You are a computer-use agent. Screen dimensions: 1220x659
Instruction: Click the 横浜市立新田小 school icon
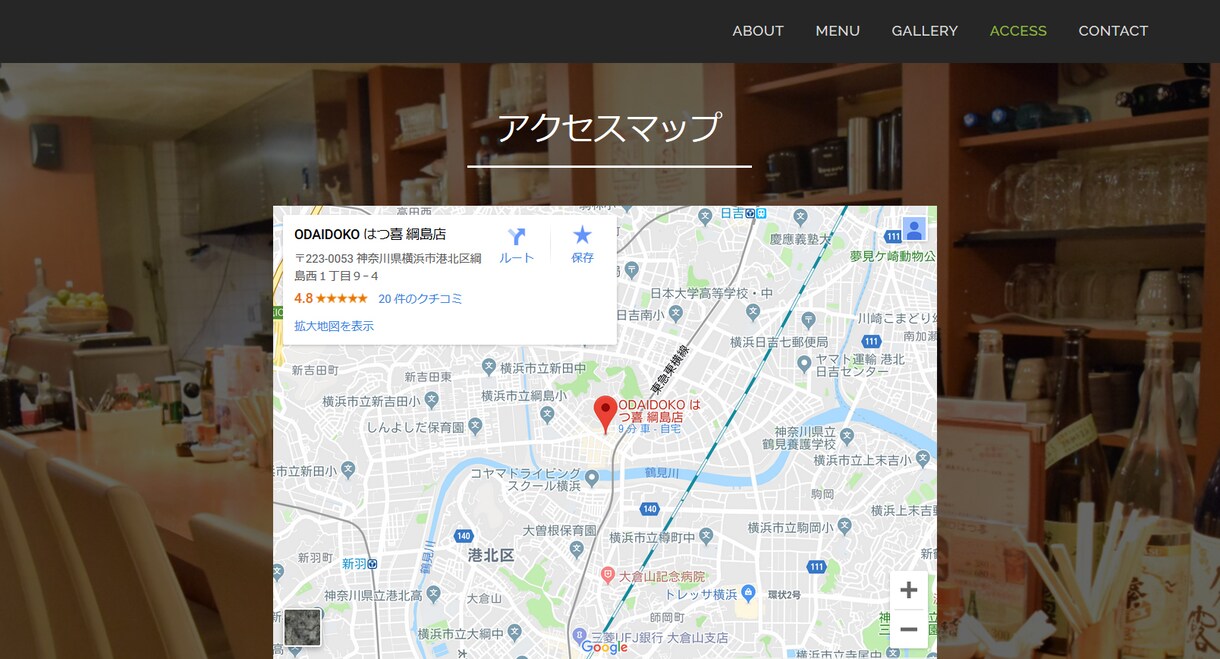pyautogui.click(x=347, y=468)
